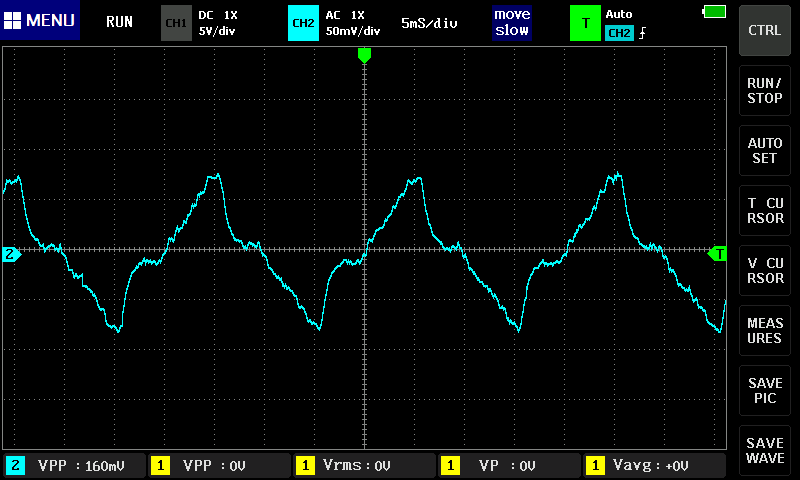
Task: Click SAVE PIC to capture screen
Action: pos(765,391)
